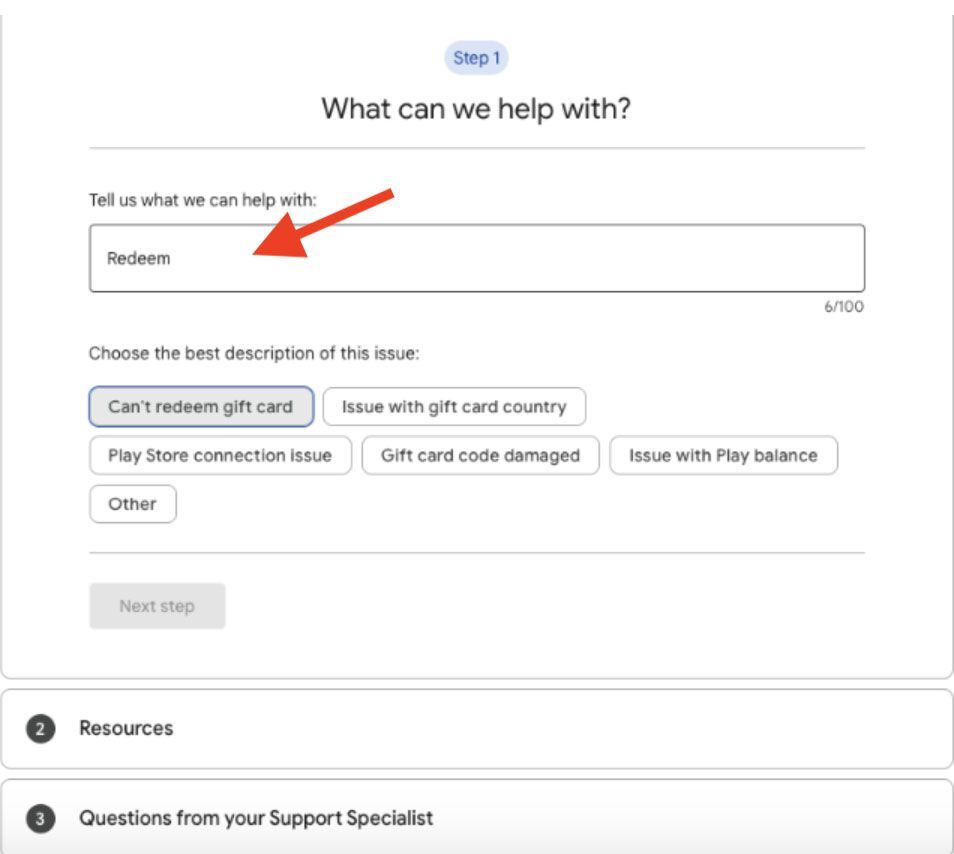Image resolution: width=954 pixels, height=854 pixels.
Task: Choose the "Other" issue description
Action: pyautogui.click(x=133, y=504)
